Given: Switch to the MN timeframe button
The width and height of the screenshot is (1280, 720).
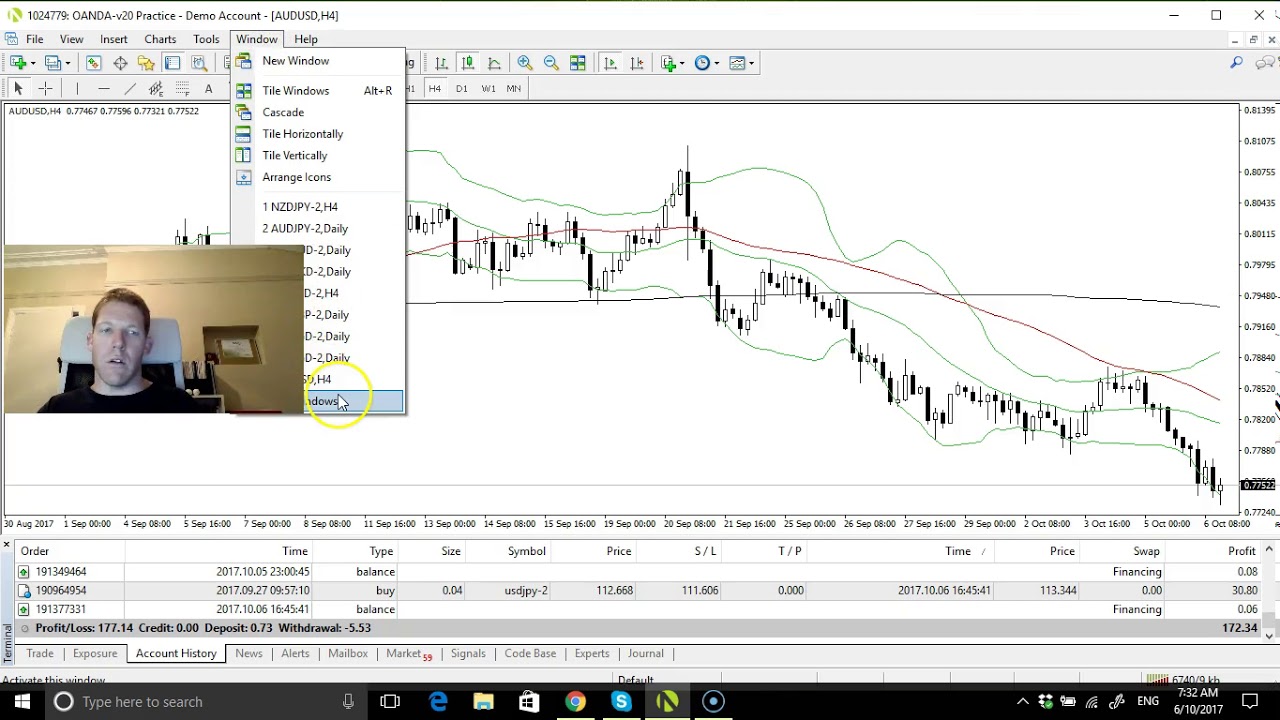Looking at the screenshot, I should point(513,89).
